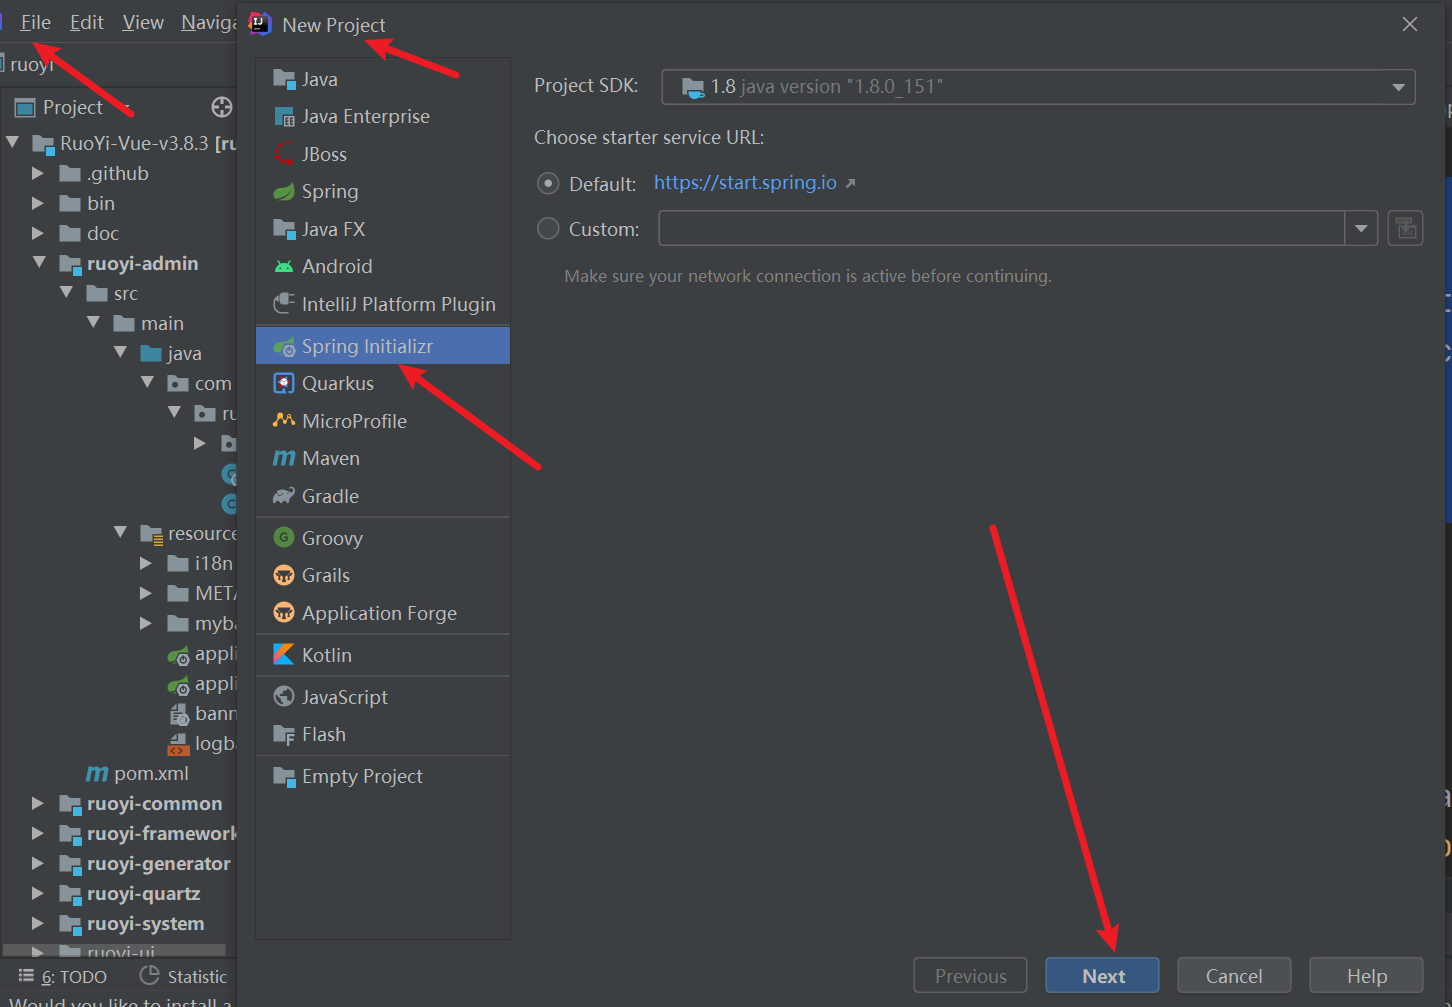Select Java Enterprise icon in list
1452x1007 pixels.
pos(284,117)
